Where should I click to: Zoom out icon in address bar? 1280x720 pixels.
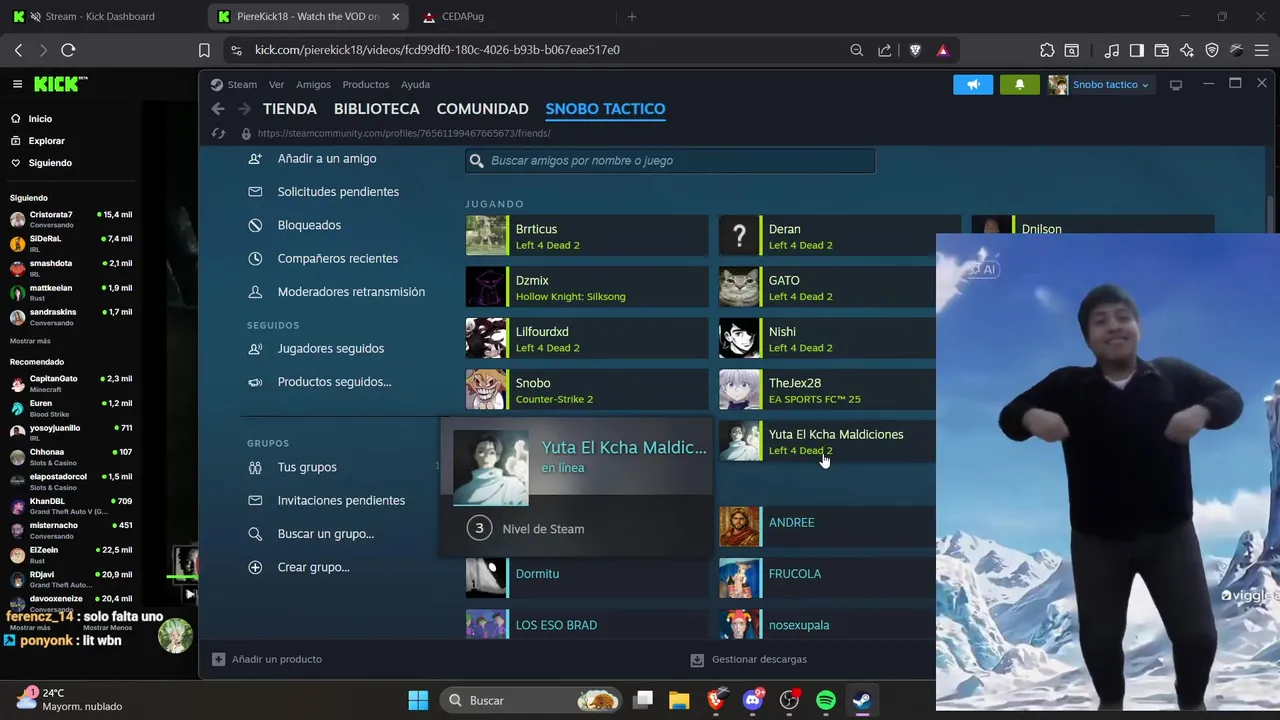857,50
